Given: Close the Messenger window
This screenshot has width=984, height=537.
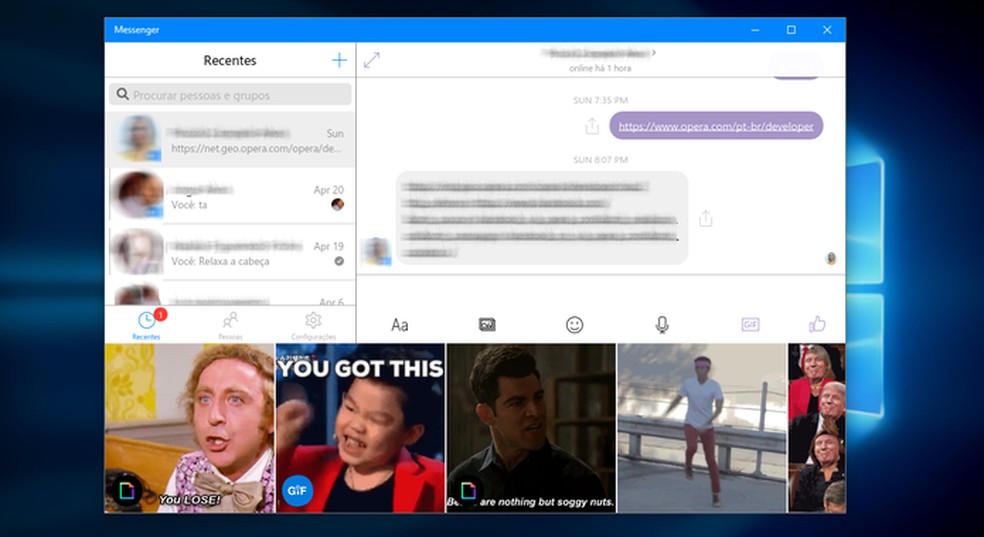Looking at the screenshot, I should coord(827,29).
